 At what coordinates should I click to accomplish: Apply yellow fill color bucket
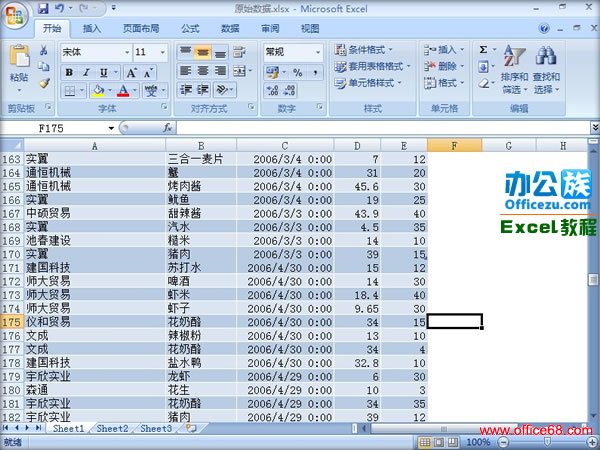pyautogui.click(x=98, y=91)
